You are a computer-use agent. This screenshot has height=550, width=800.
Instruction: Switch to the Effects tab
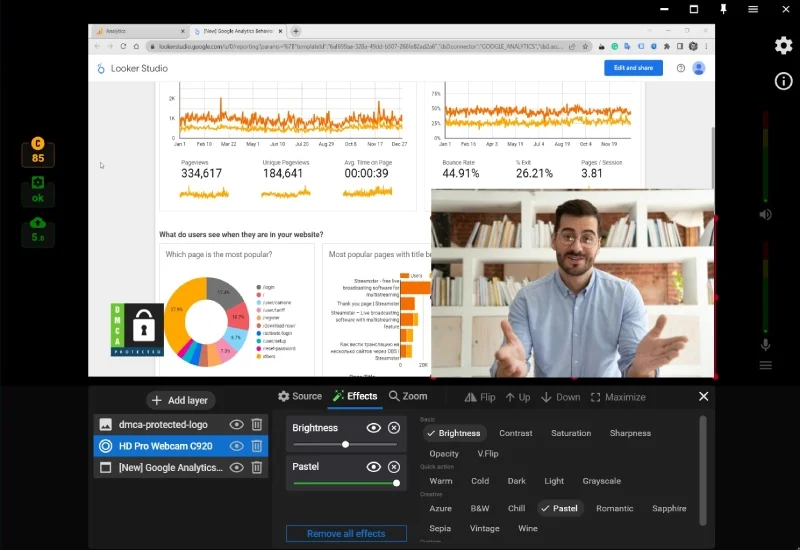point(355,396)
